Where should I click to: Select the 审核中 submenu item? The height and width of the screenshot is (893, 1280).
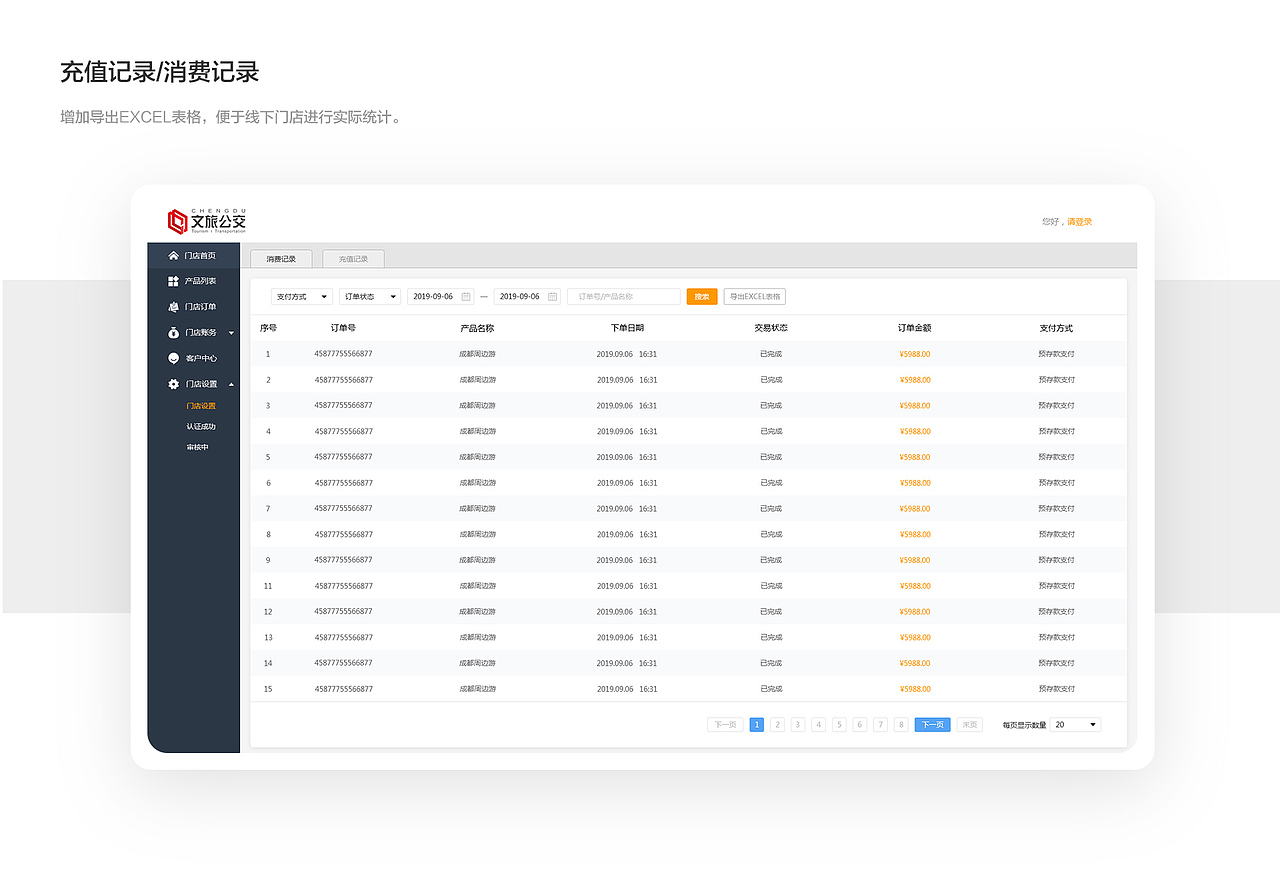198,447
